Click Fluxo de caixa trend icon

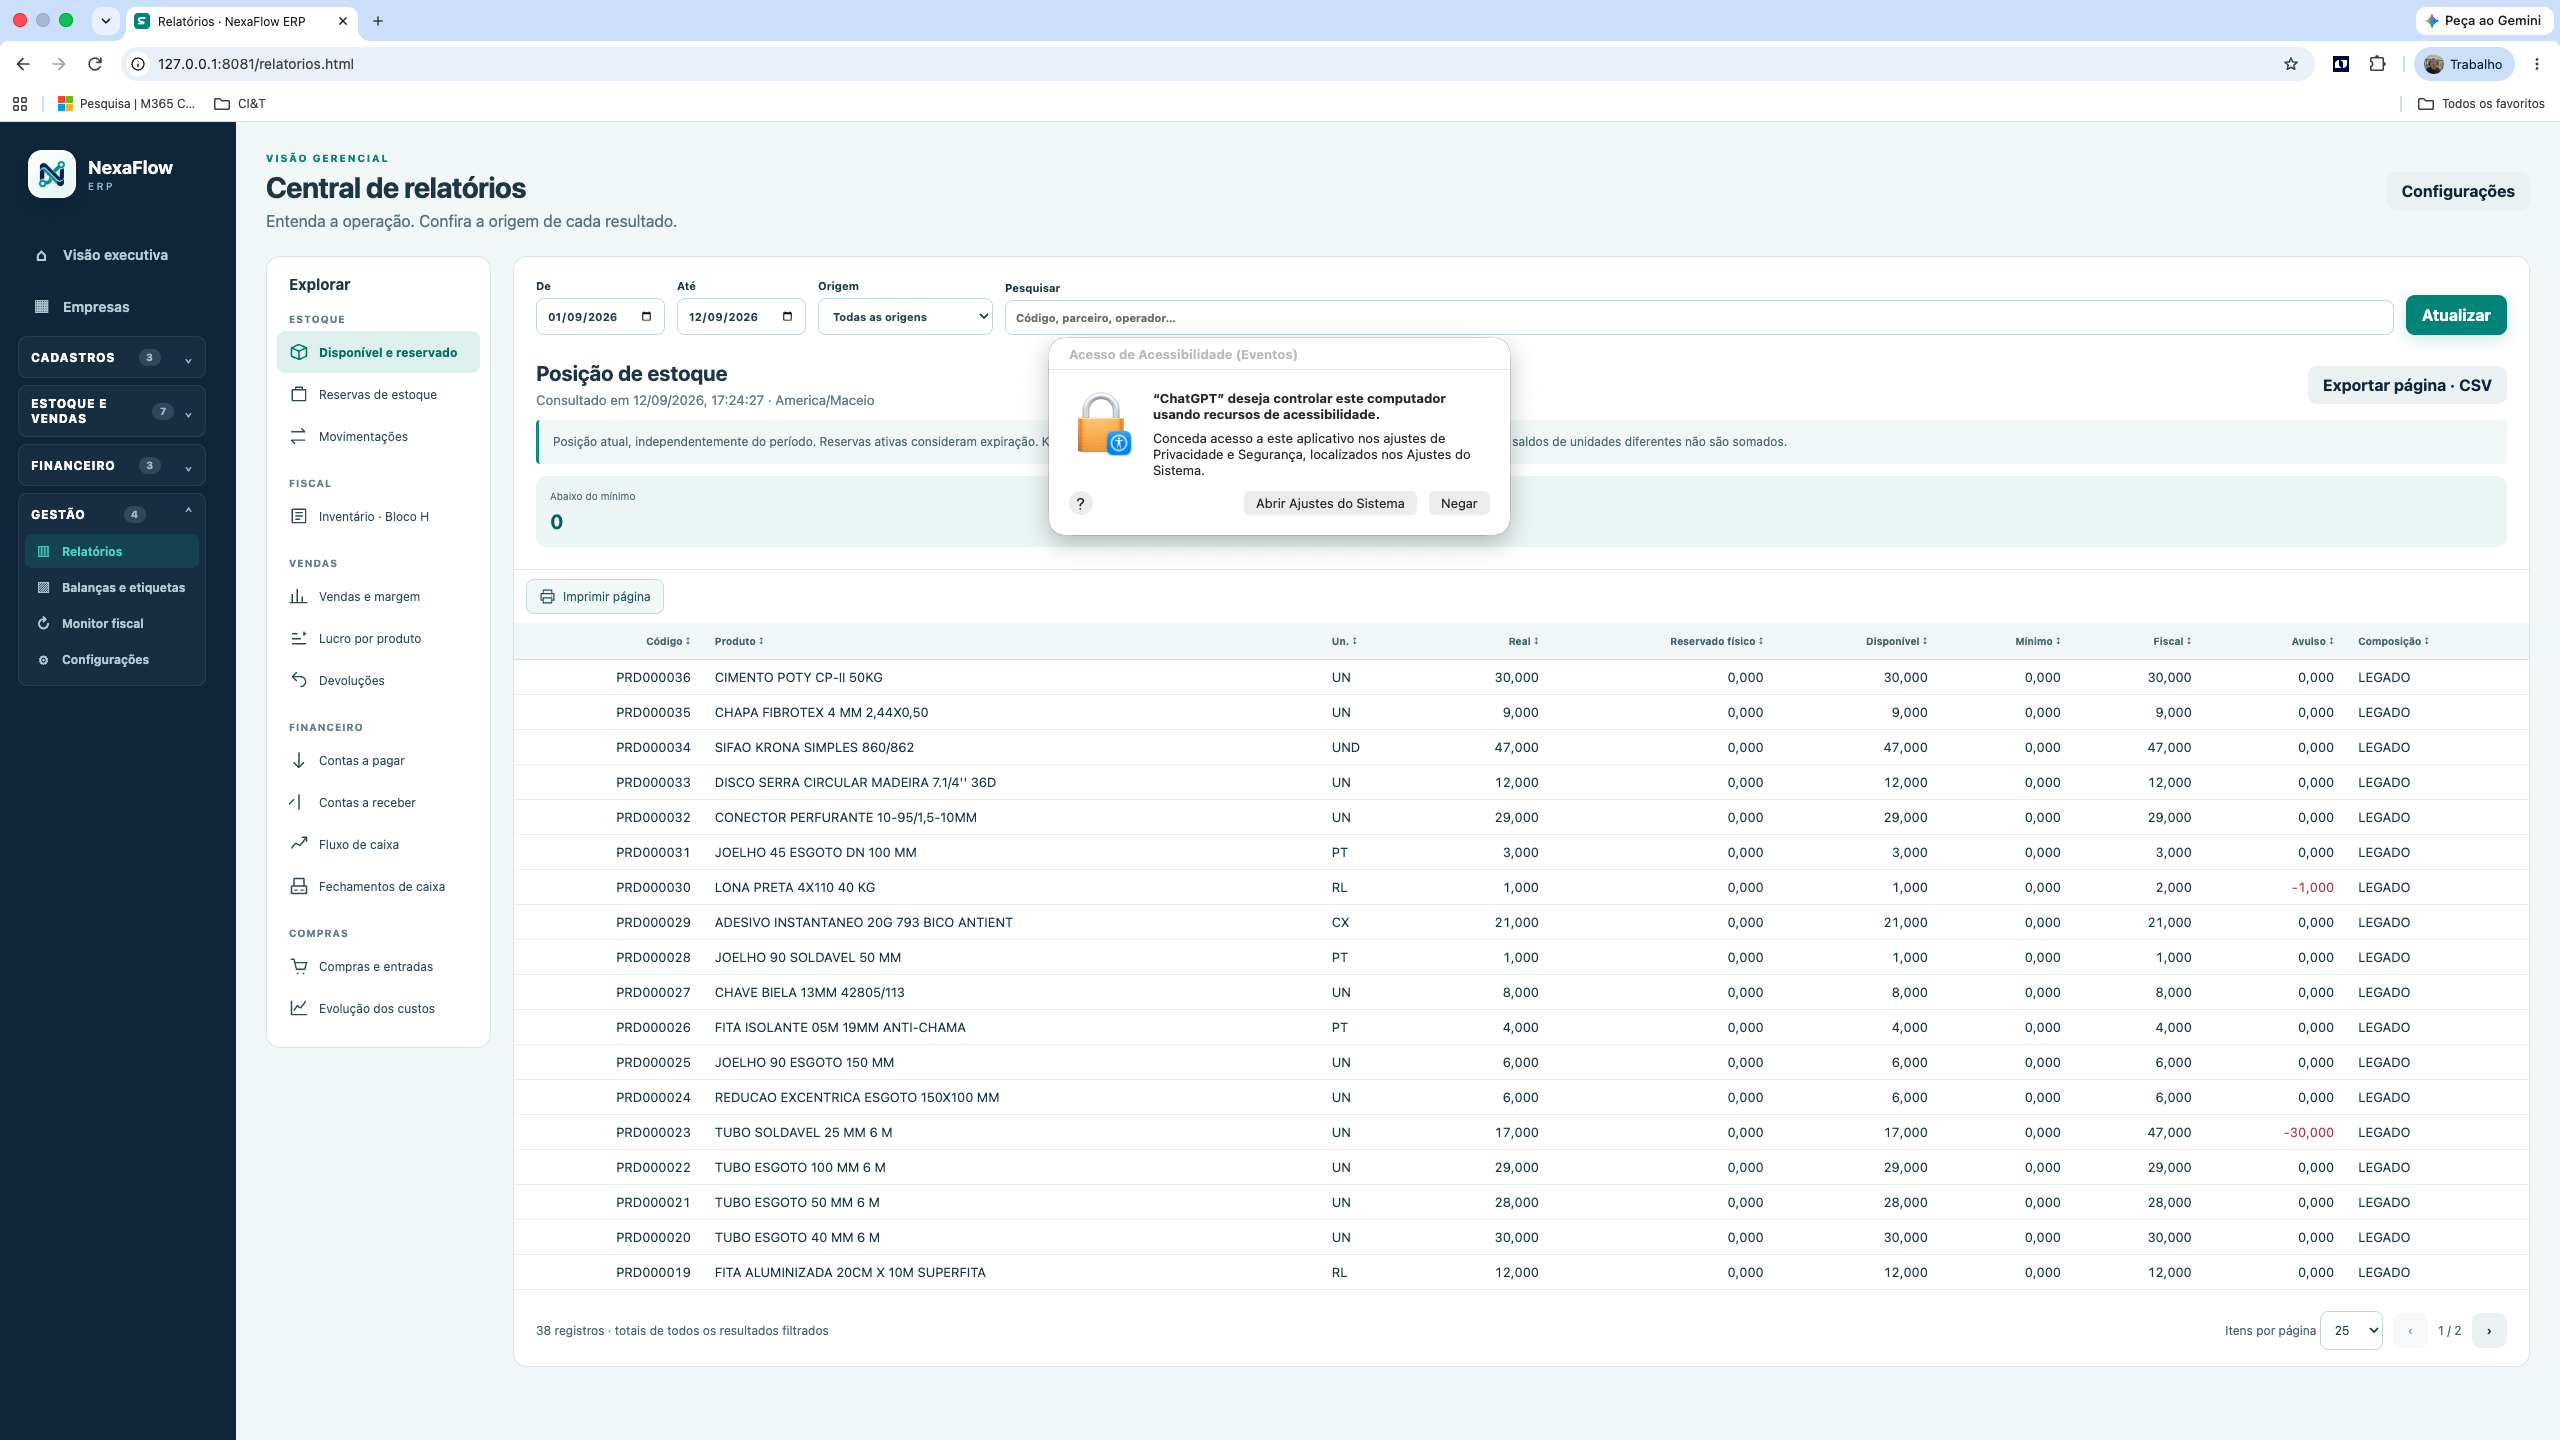tap(299, 844)
